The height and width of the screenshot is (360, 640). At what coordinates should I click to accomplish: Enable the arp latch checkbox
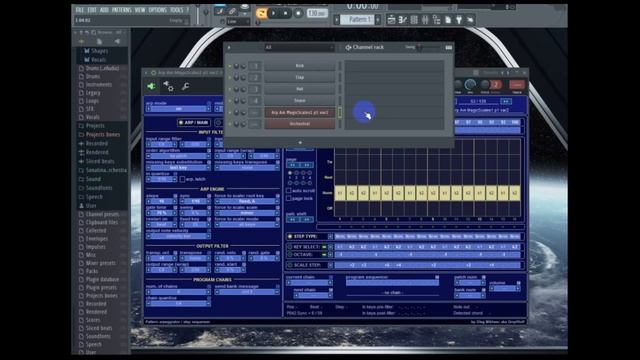point(182,179)
